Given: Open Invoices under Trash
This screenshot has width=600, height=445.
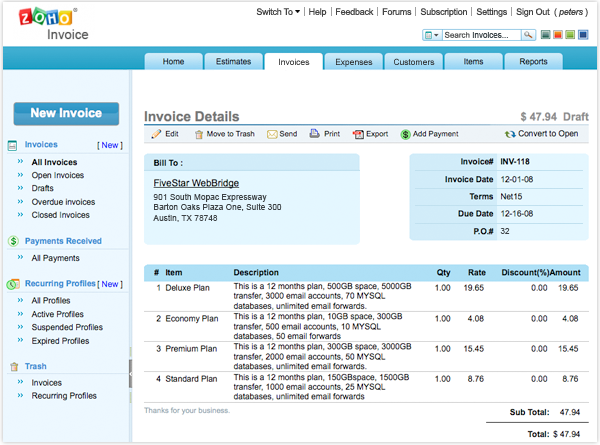Looking at the screenshot, I should pos(46,383).
